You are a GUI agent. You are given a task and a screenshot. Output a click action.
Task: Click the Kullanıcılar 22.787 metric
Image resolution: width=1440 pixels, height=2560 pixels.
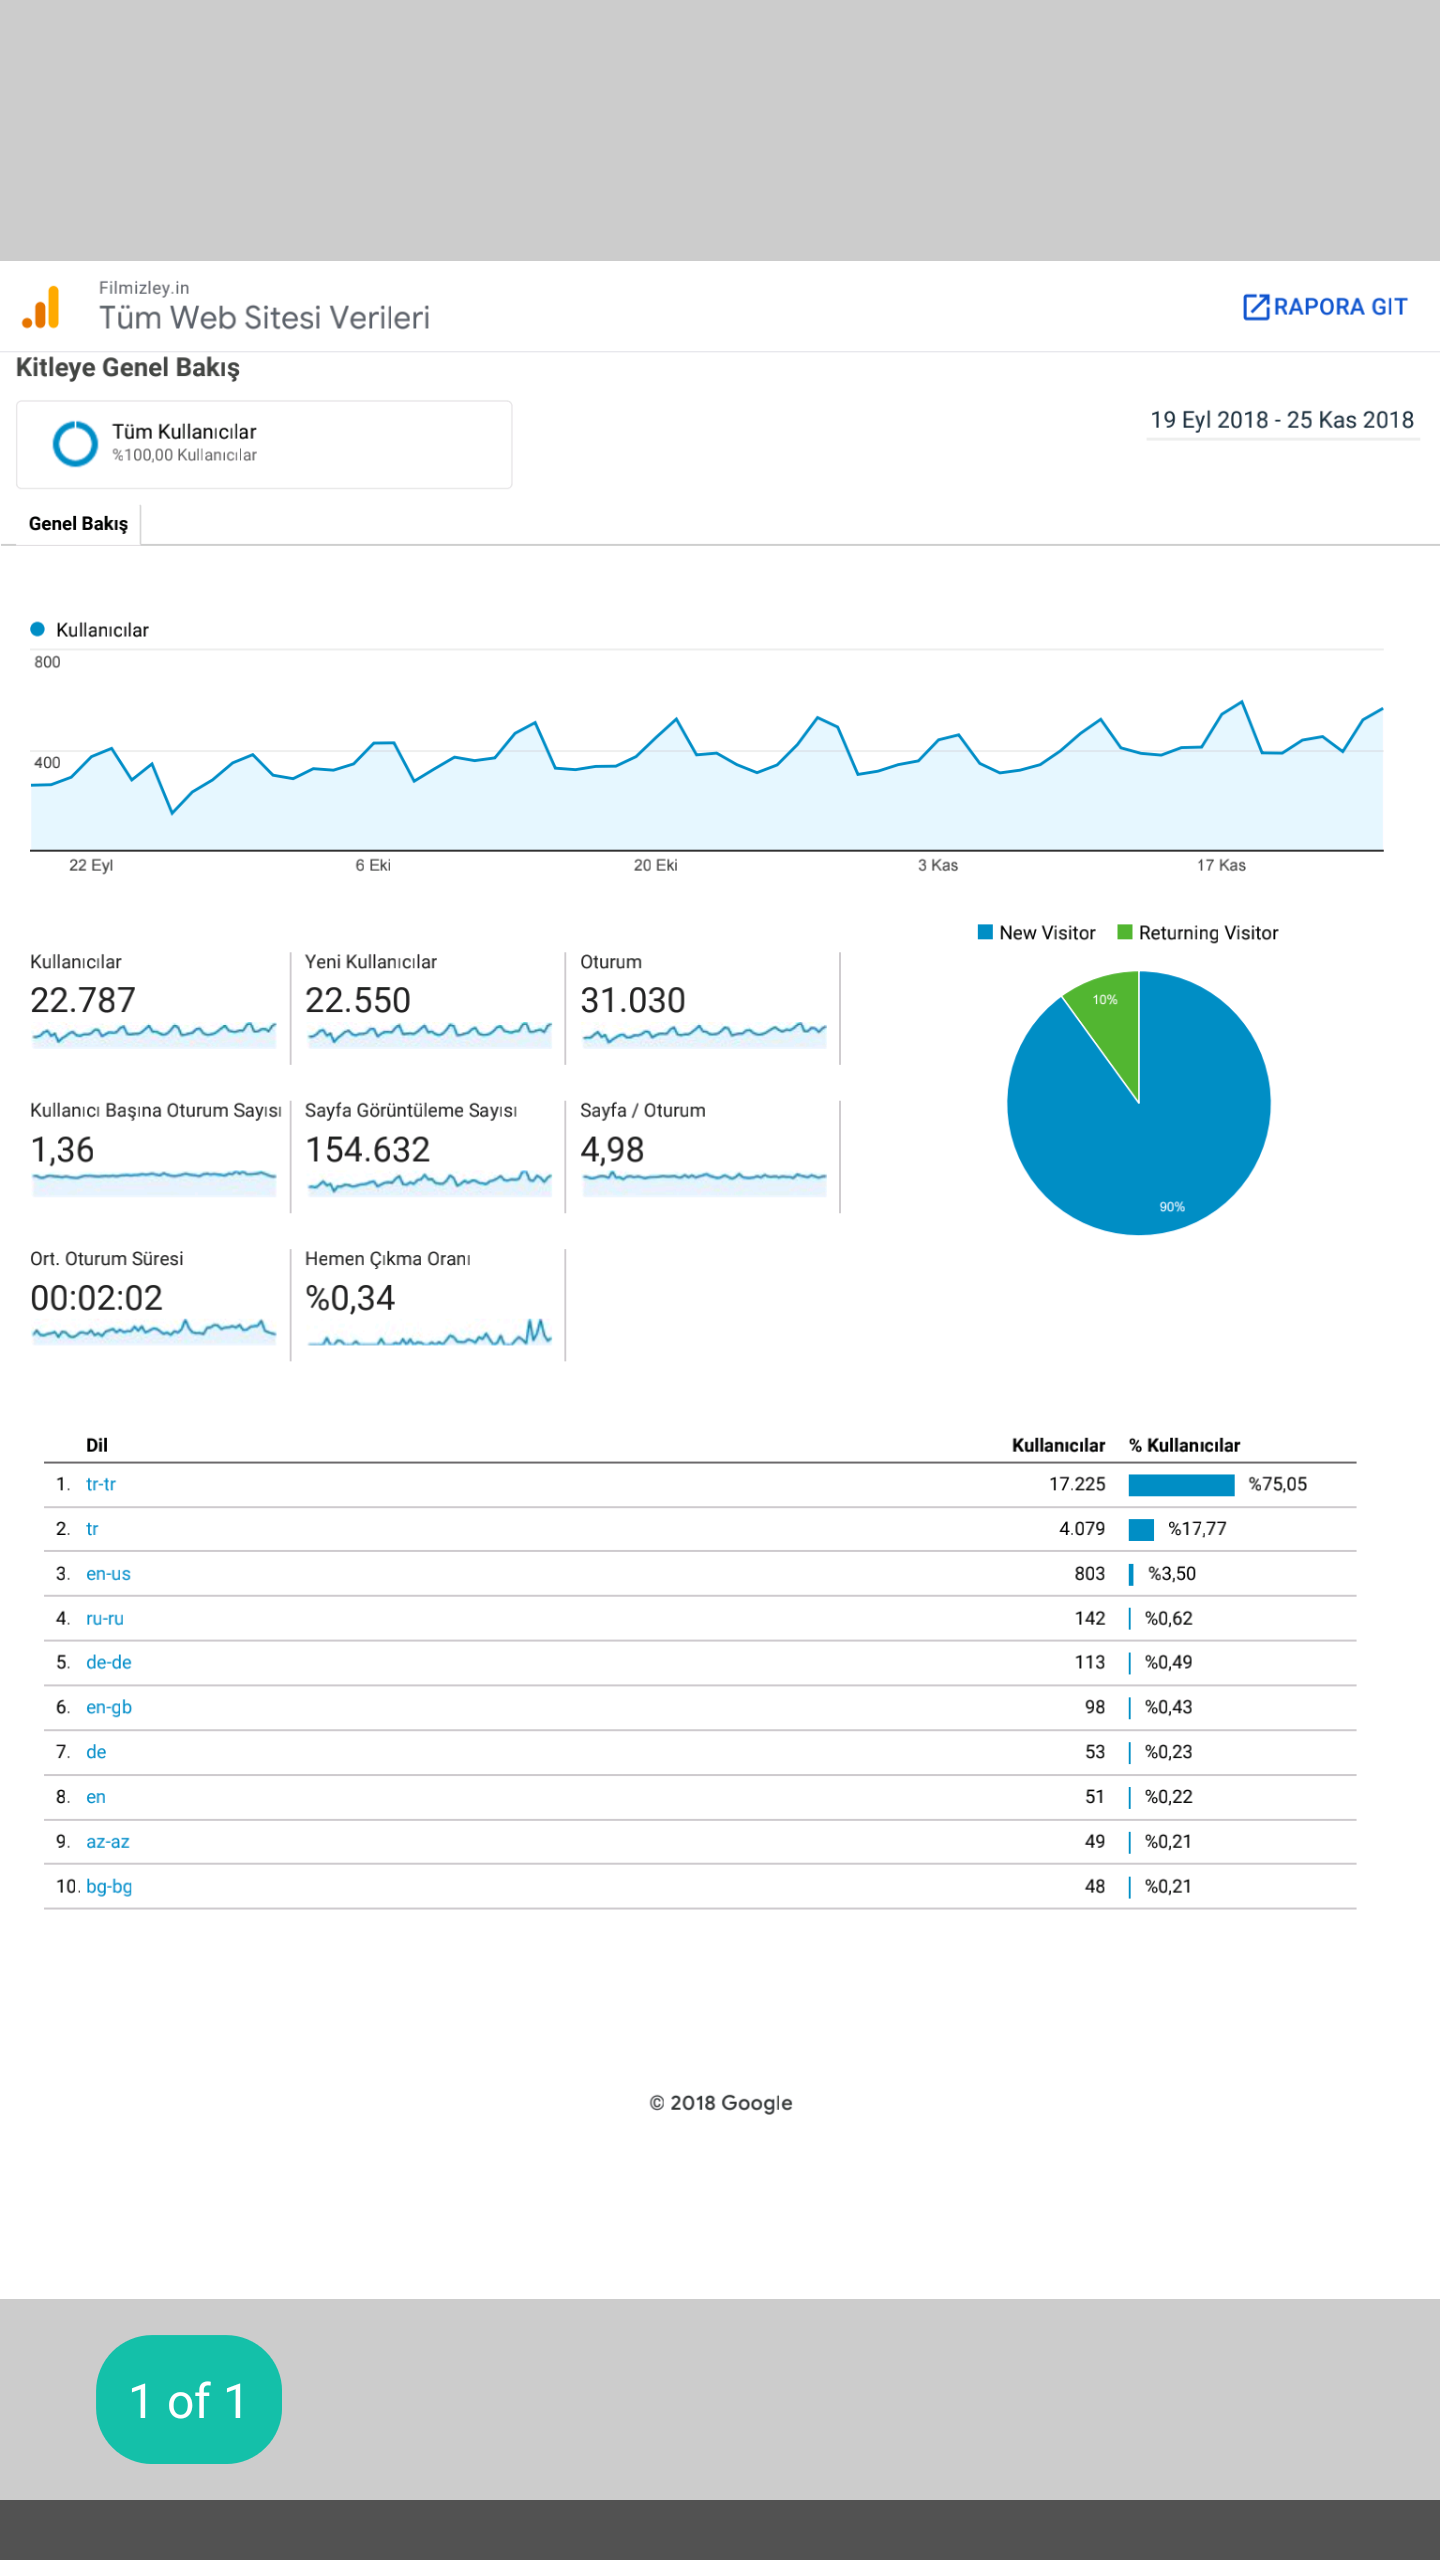[x=153, y=1000]
